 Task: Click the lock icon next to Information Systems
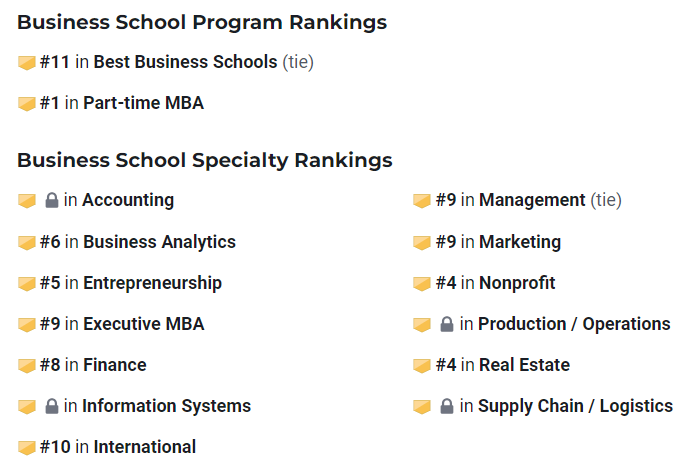click(52, 407)
